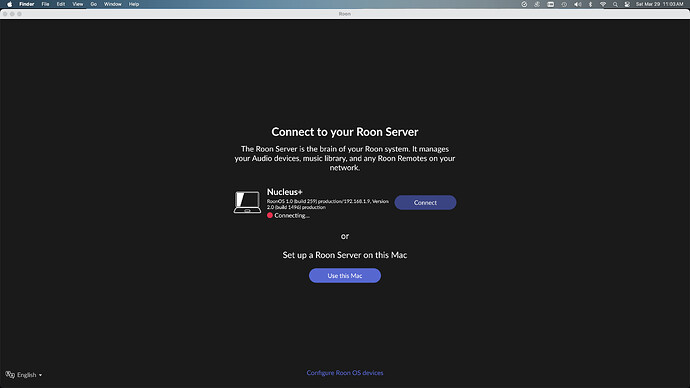Open the Edit menu
This screenshot has height=388, width=690.
pos(61,4)
